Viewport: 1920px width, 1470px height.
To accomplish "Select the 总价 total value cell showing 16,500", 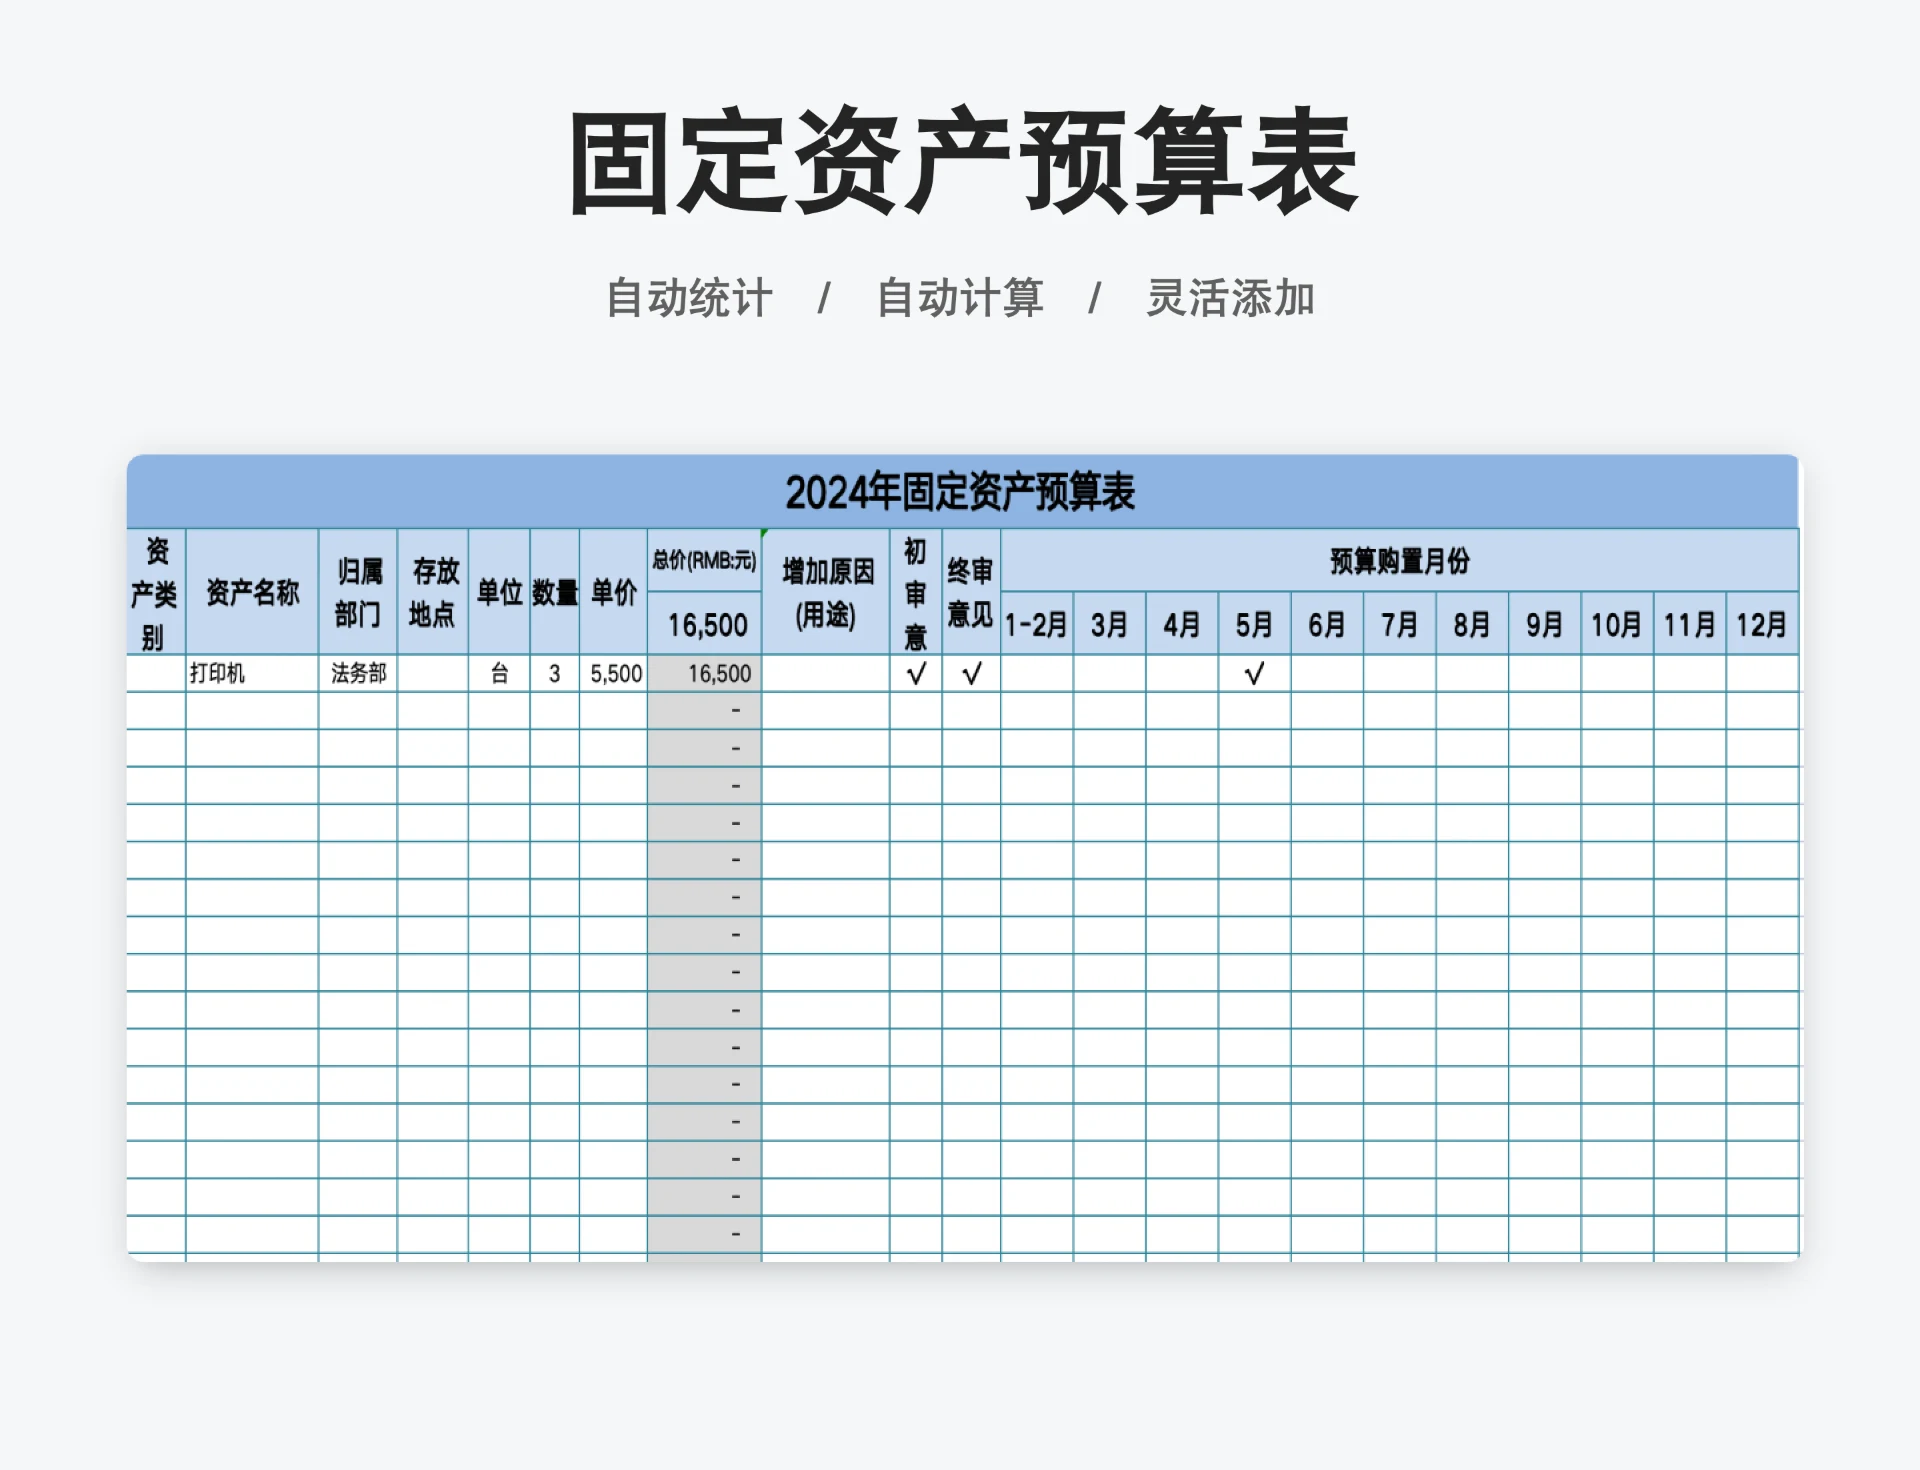I will pyautogui.click(x=710, y=673).
